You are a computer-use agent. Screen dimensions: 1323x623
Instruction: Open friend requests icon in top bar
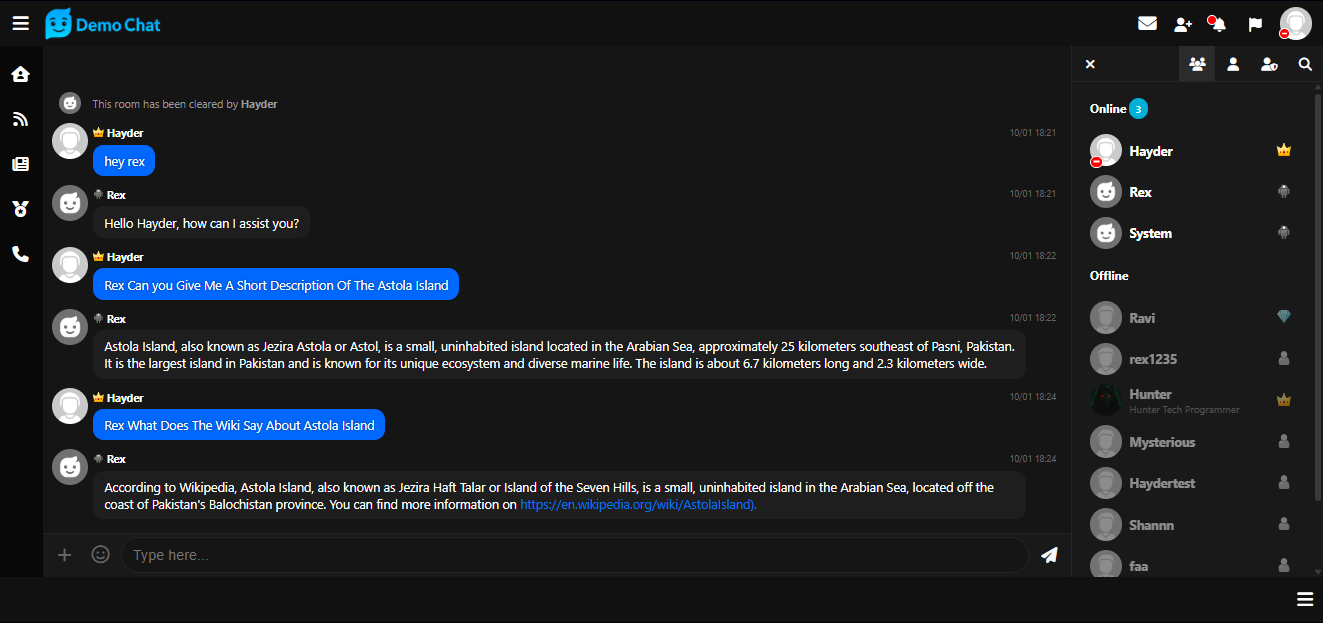coord(1183,24)
